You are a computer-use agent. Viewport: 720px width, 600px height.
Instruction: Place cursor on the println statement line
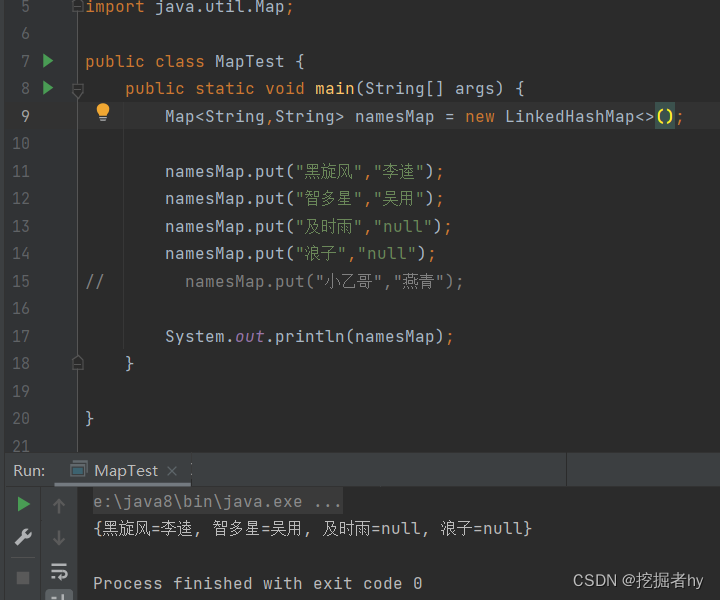(309, 336)
